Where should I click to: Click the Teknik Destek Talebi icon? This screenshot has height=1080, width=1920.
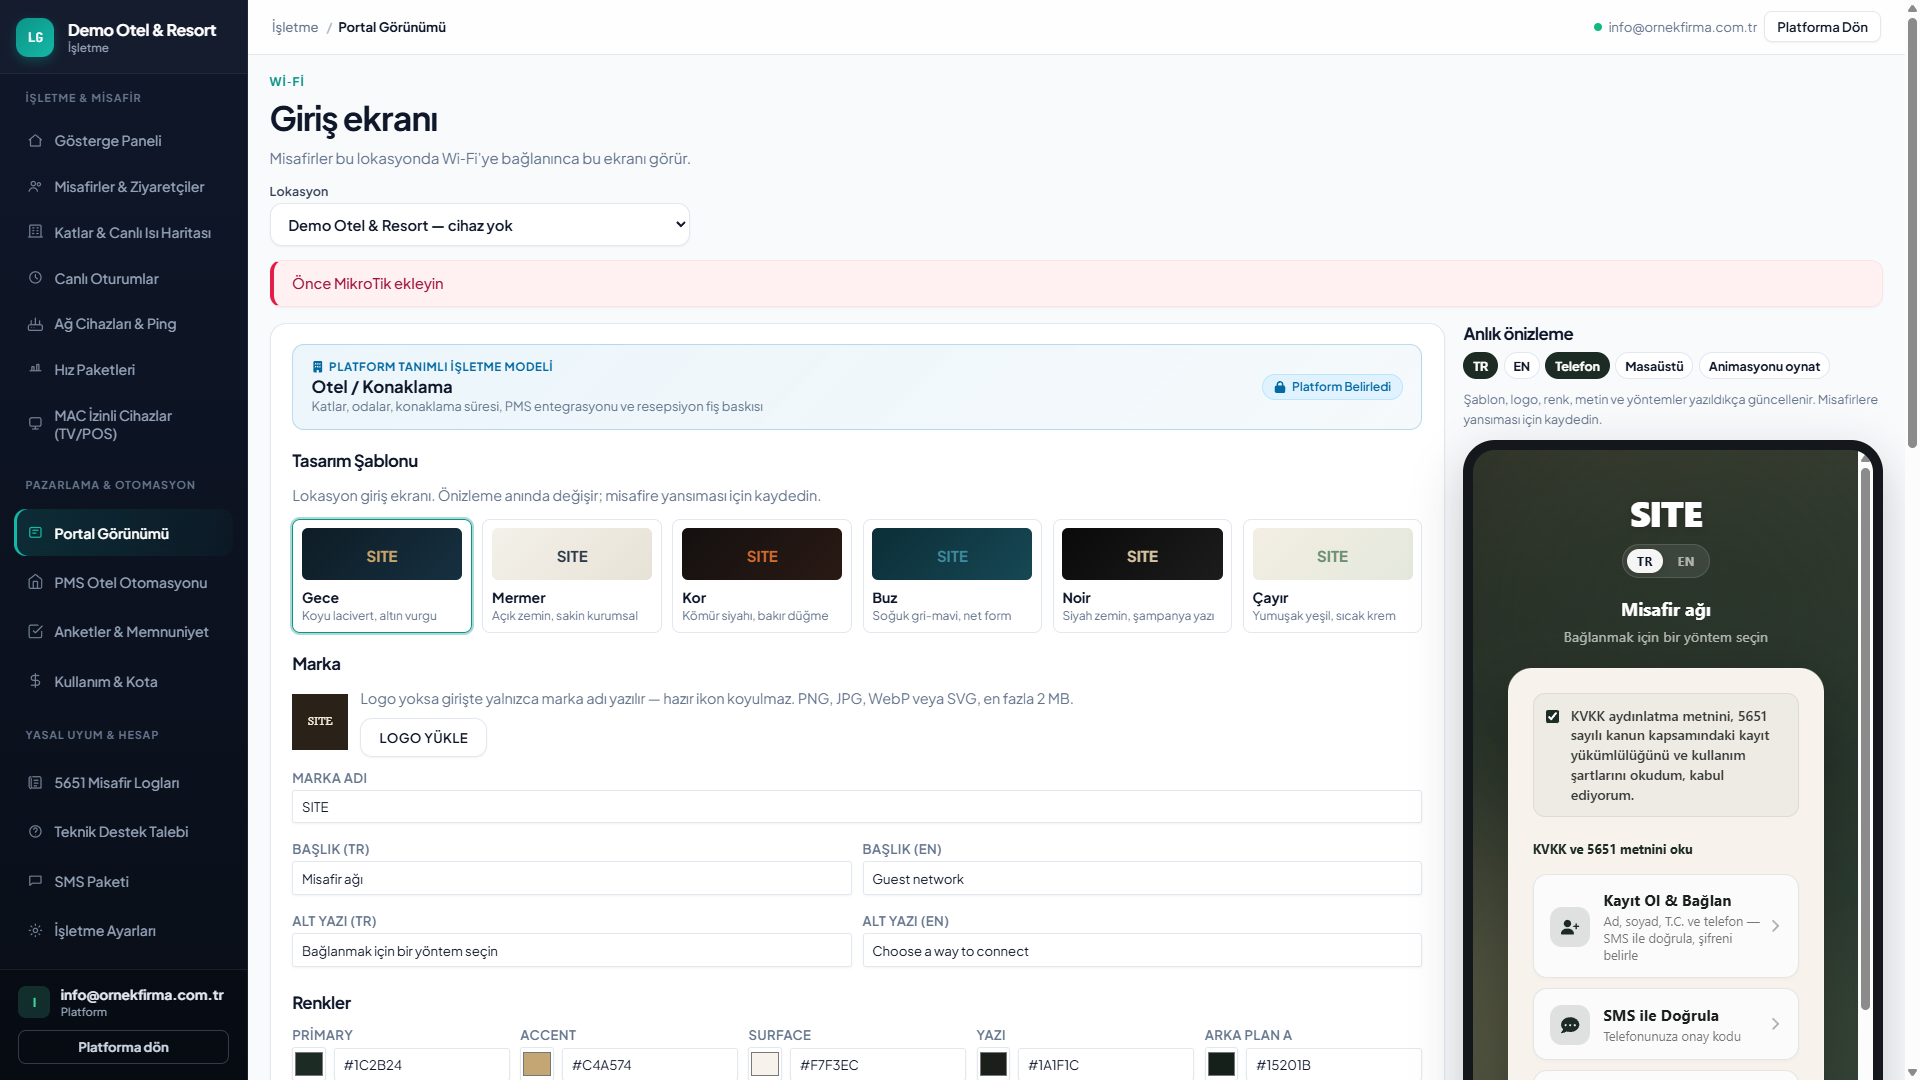pyautogui.click(x=35, y=832)
